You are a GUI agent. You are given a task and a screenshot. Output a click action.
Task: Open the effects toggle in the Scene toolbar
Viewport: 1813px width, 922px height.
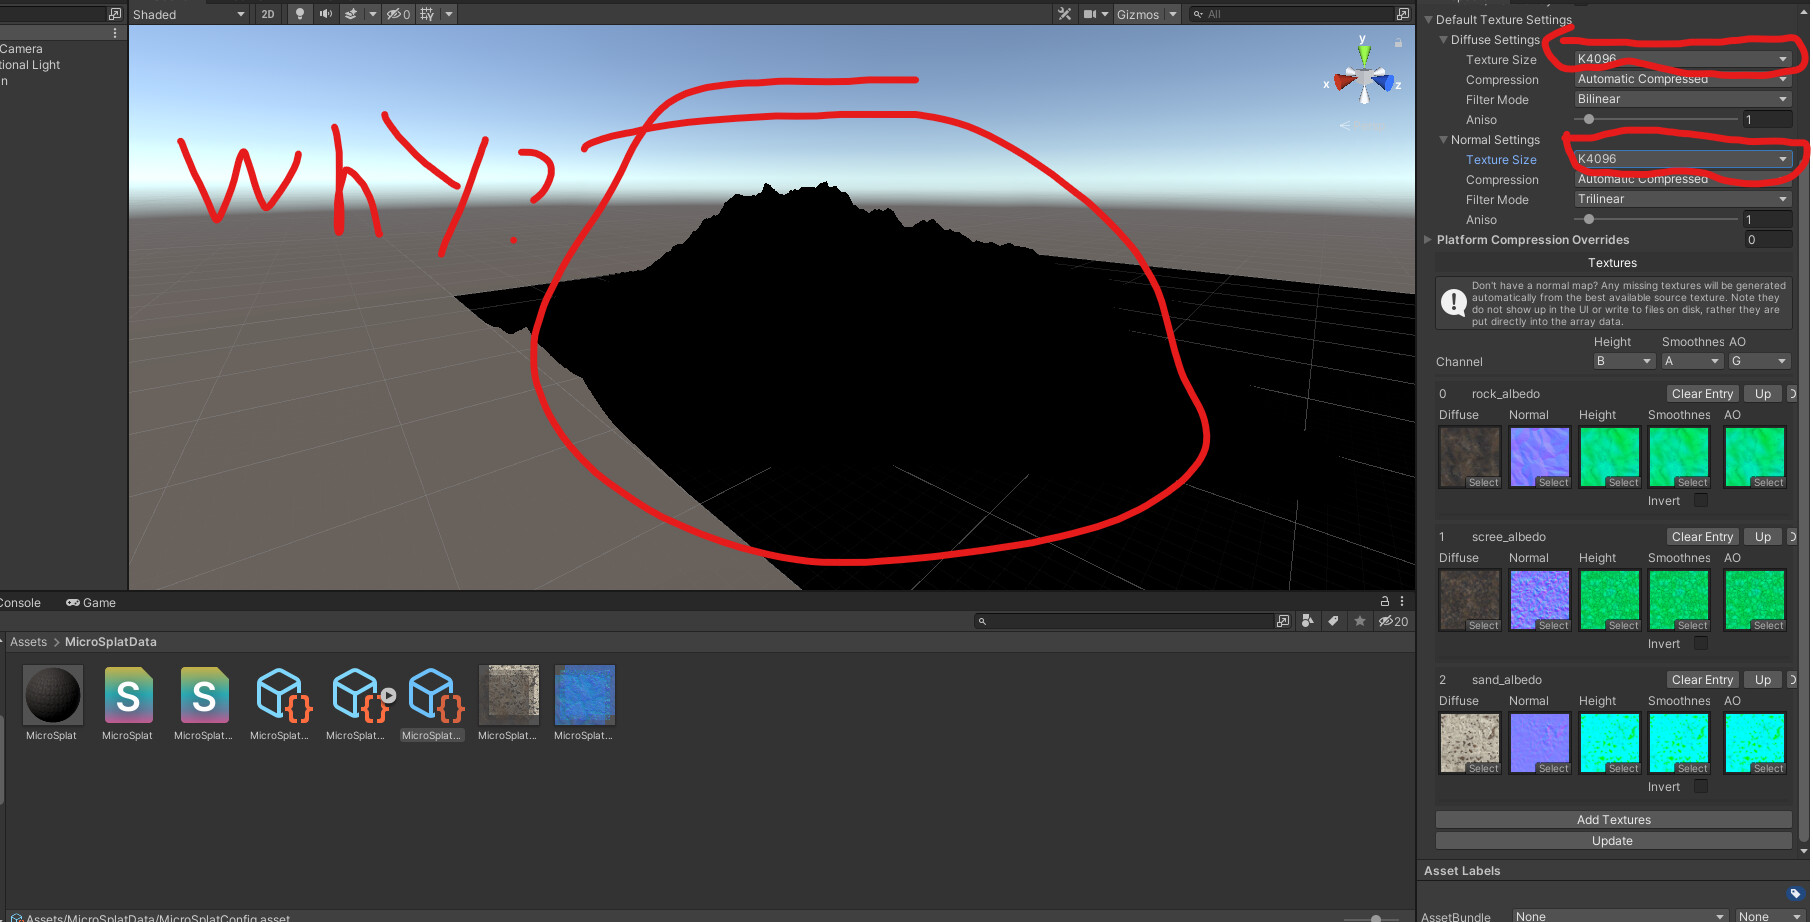[x=351, y=14]
